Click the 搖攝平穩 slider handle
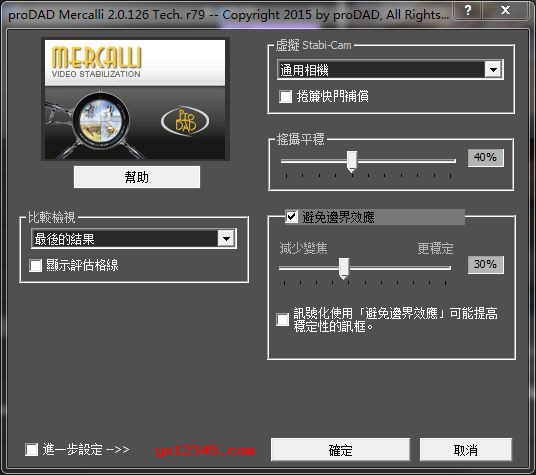 [x=352, y=161]
